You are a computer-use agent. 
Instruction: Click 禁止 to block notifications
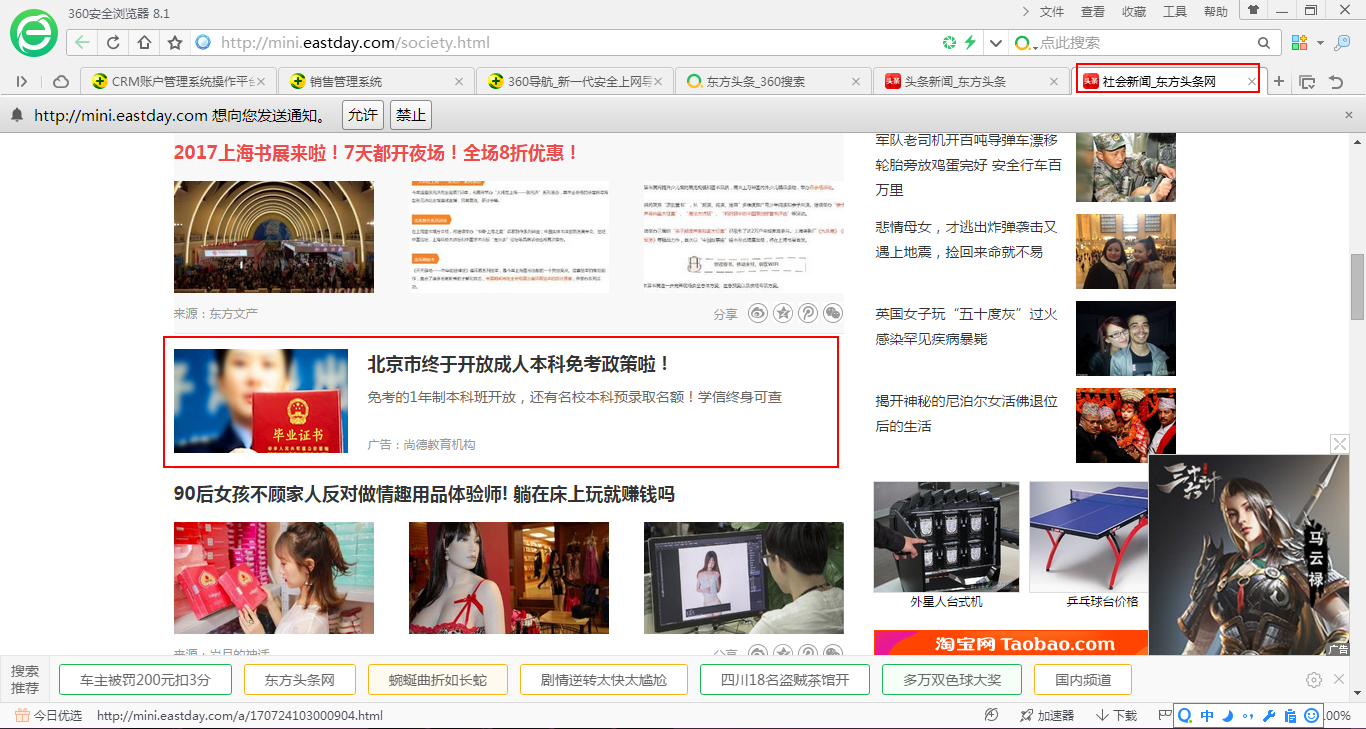click(411, 114)
